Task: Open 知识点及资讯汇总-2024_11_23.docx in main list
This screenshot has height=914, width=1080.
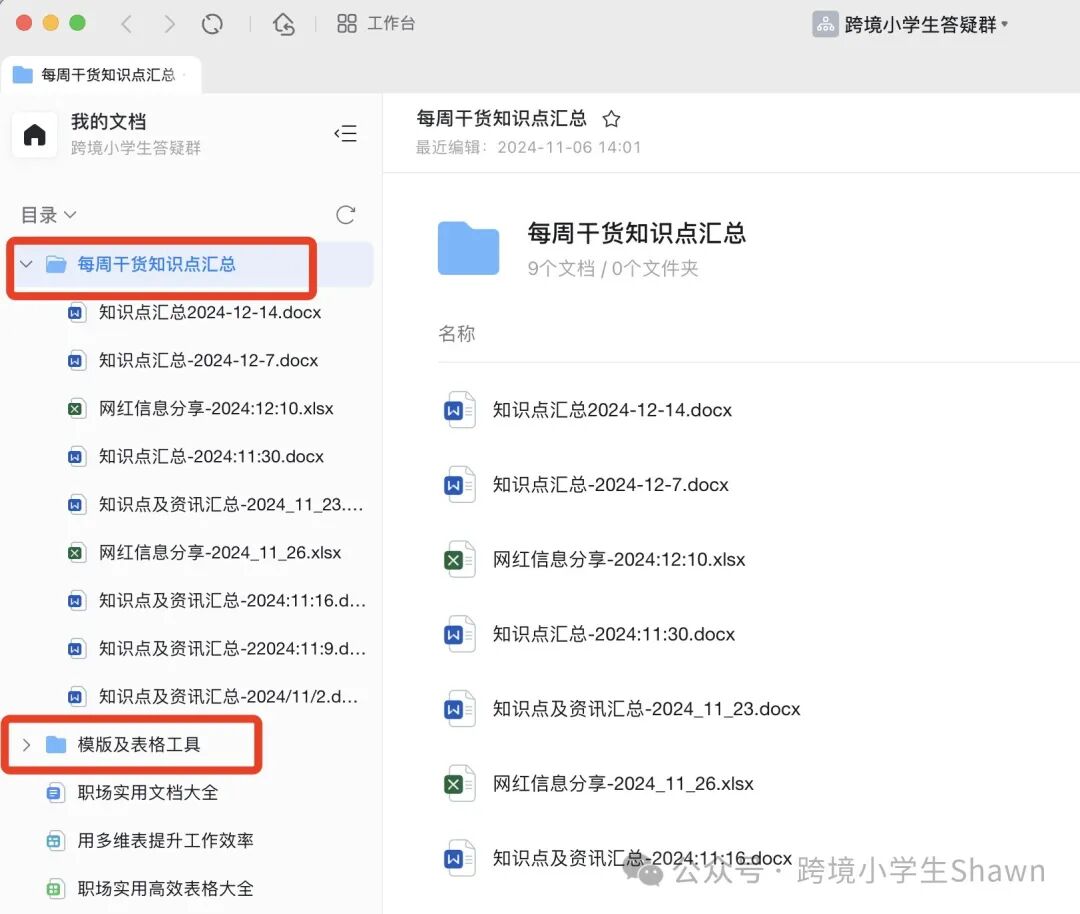Action: (646, 709)
